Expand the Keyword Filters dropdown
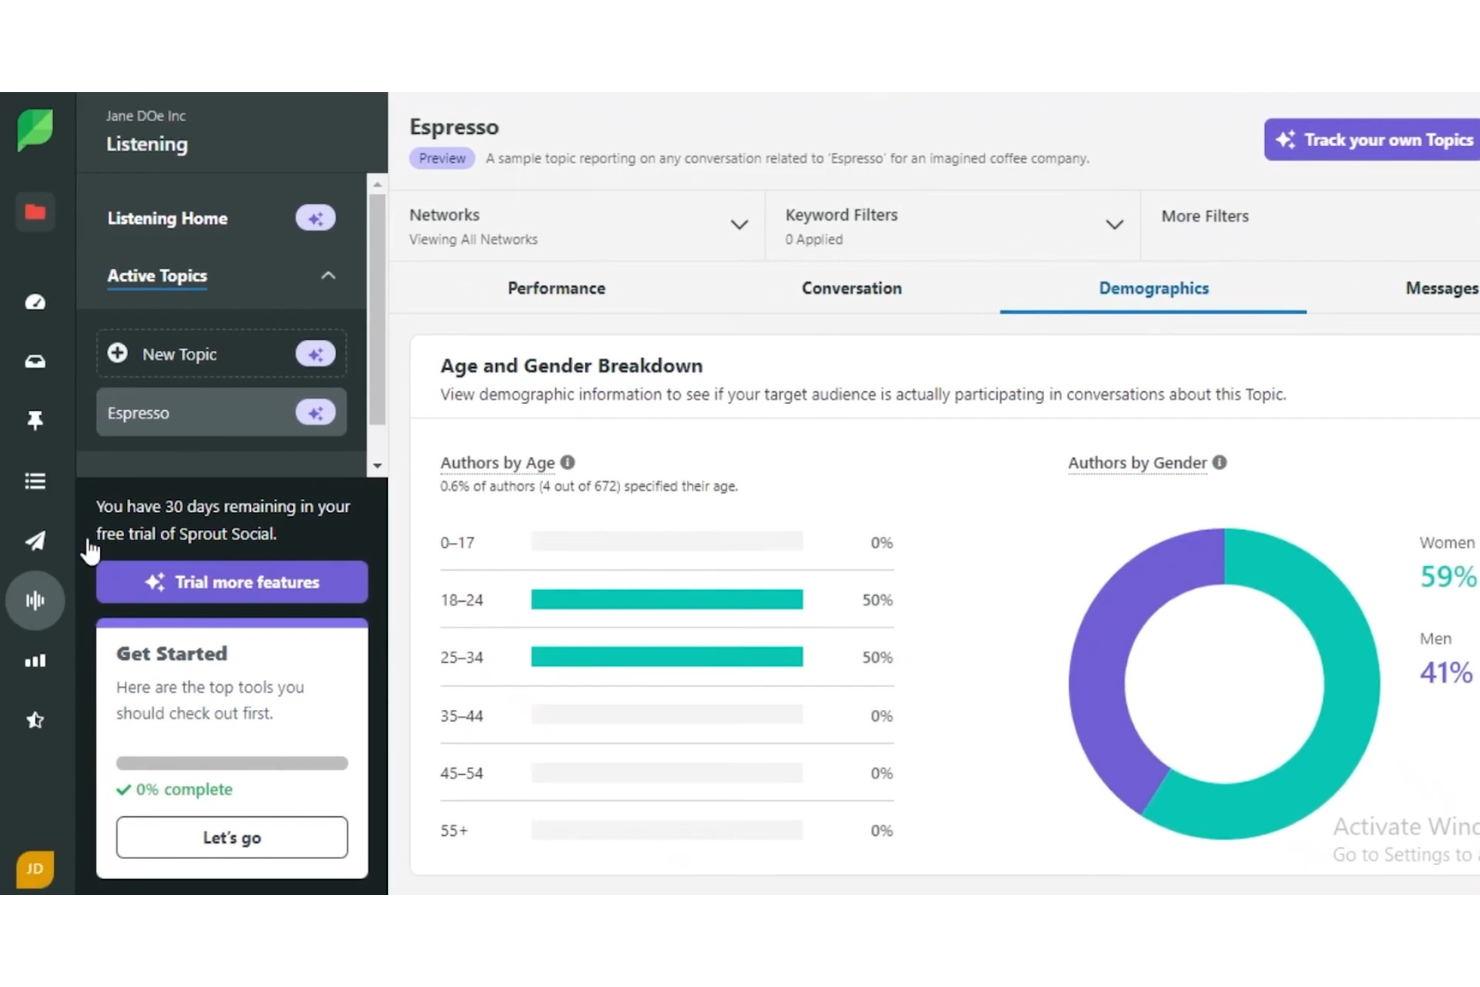 (1114, 225)
